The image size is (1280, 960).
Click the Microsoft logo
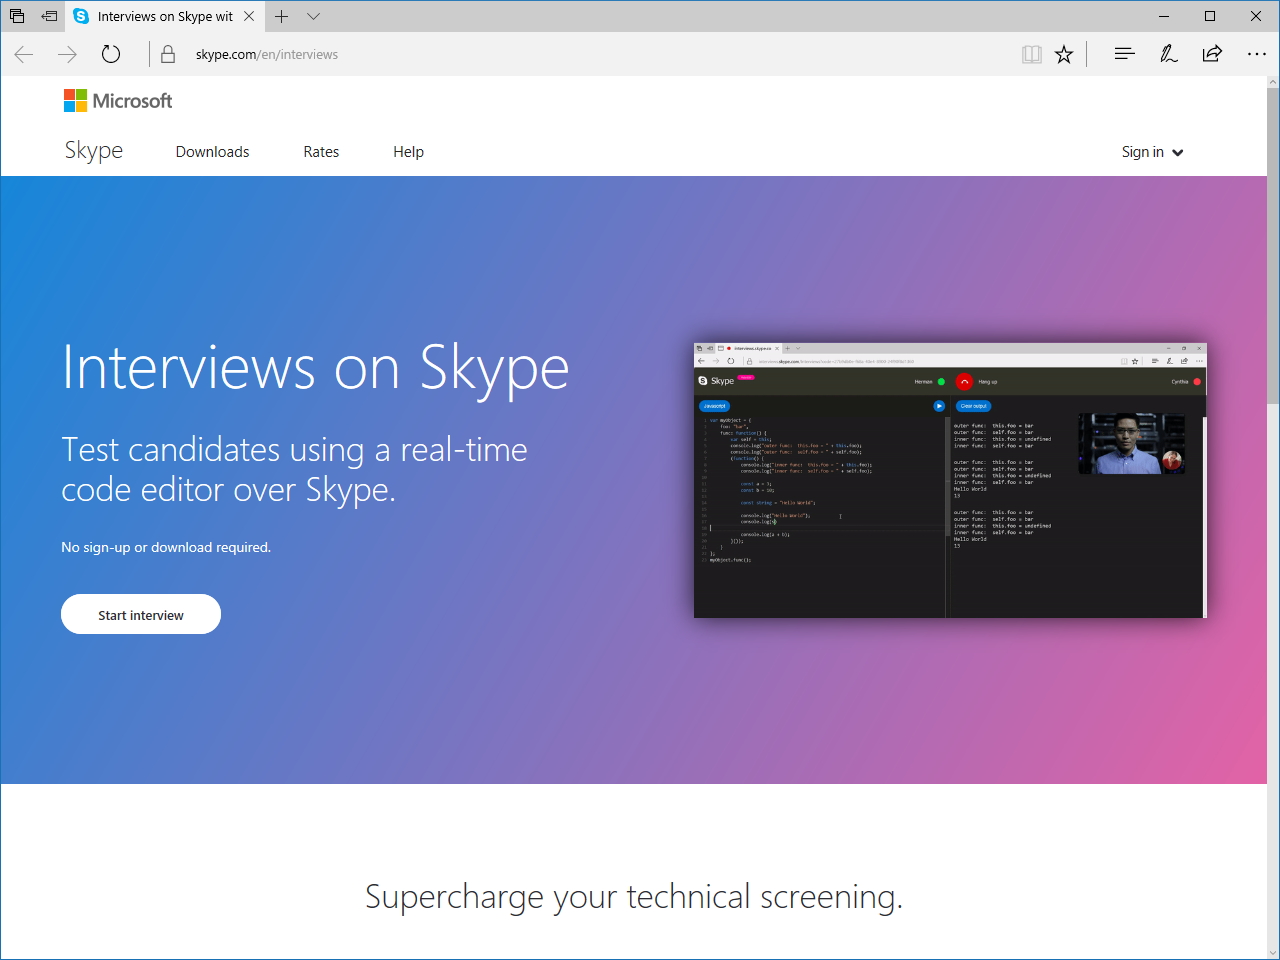117,100
